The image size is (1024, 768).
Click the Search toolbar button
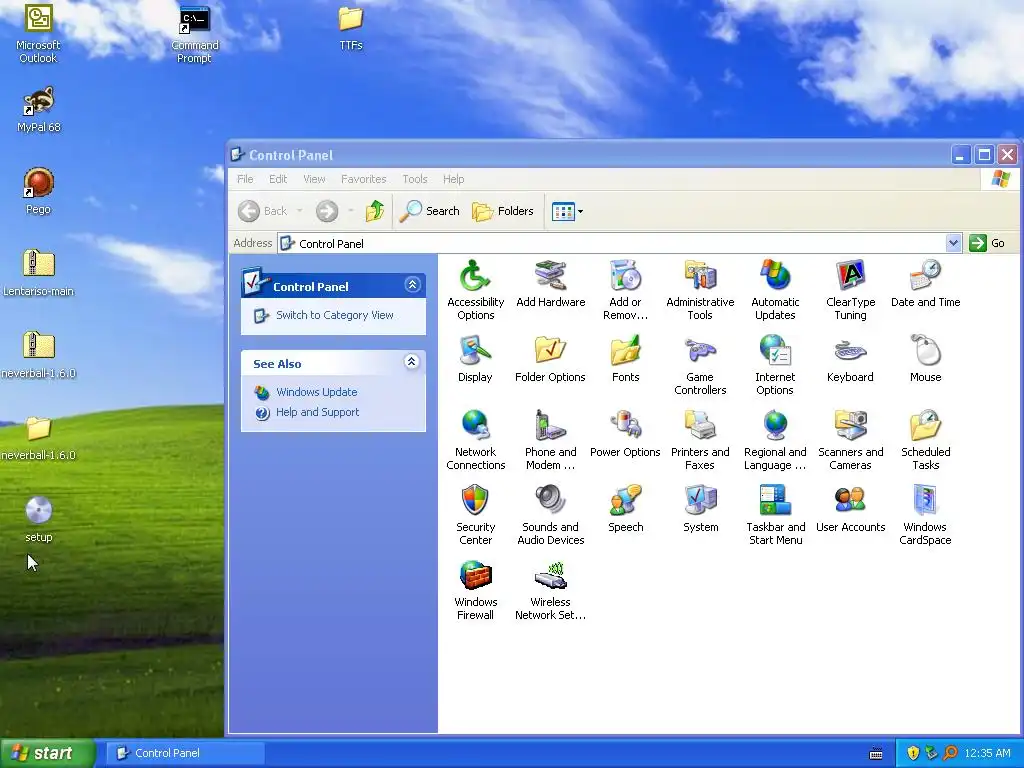[x=429, y=211]
